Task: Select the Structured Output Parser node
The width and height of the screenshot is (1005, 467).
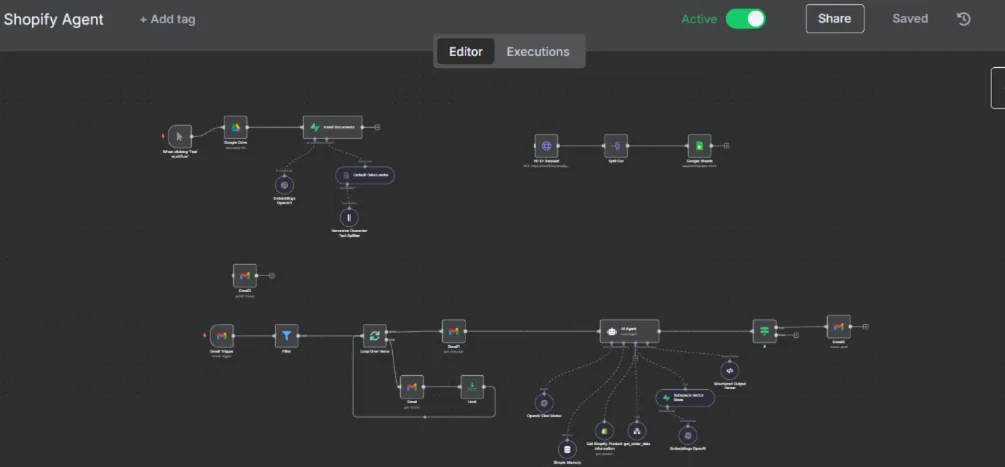Action: (x=729, y=370)
